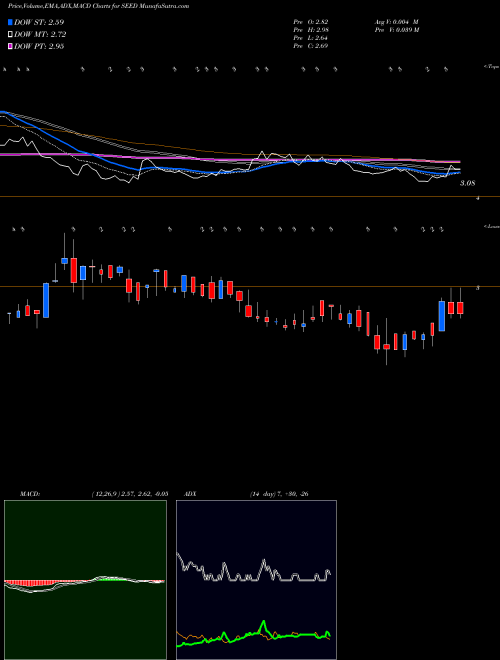Open the green MACD histogram chart
The height and width of the screenshot is (660, 500).
[x=85, y=580]
